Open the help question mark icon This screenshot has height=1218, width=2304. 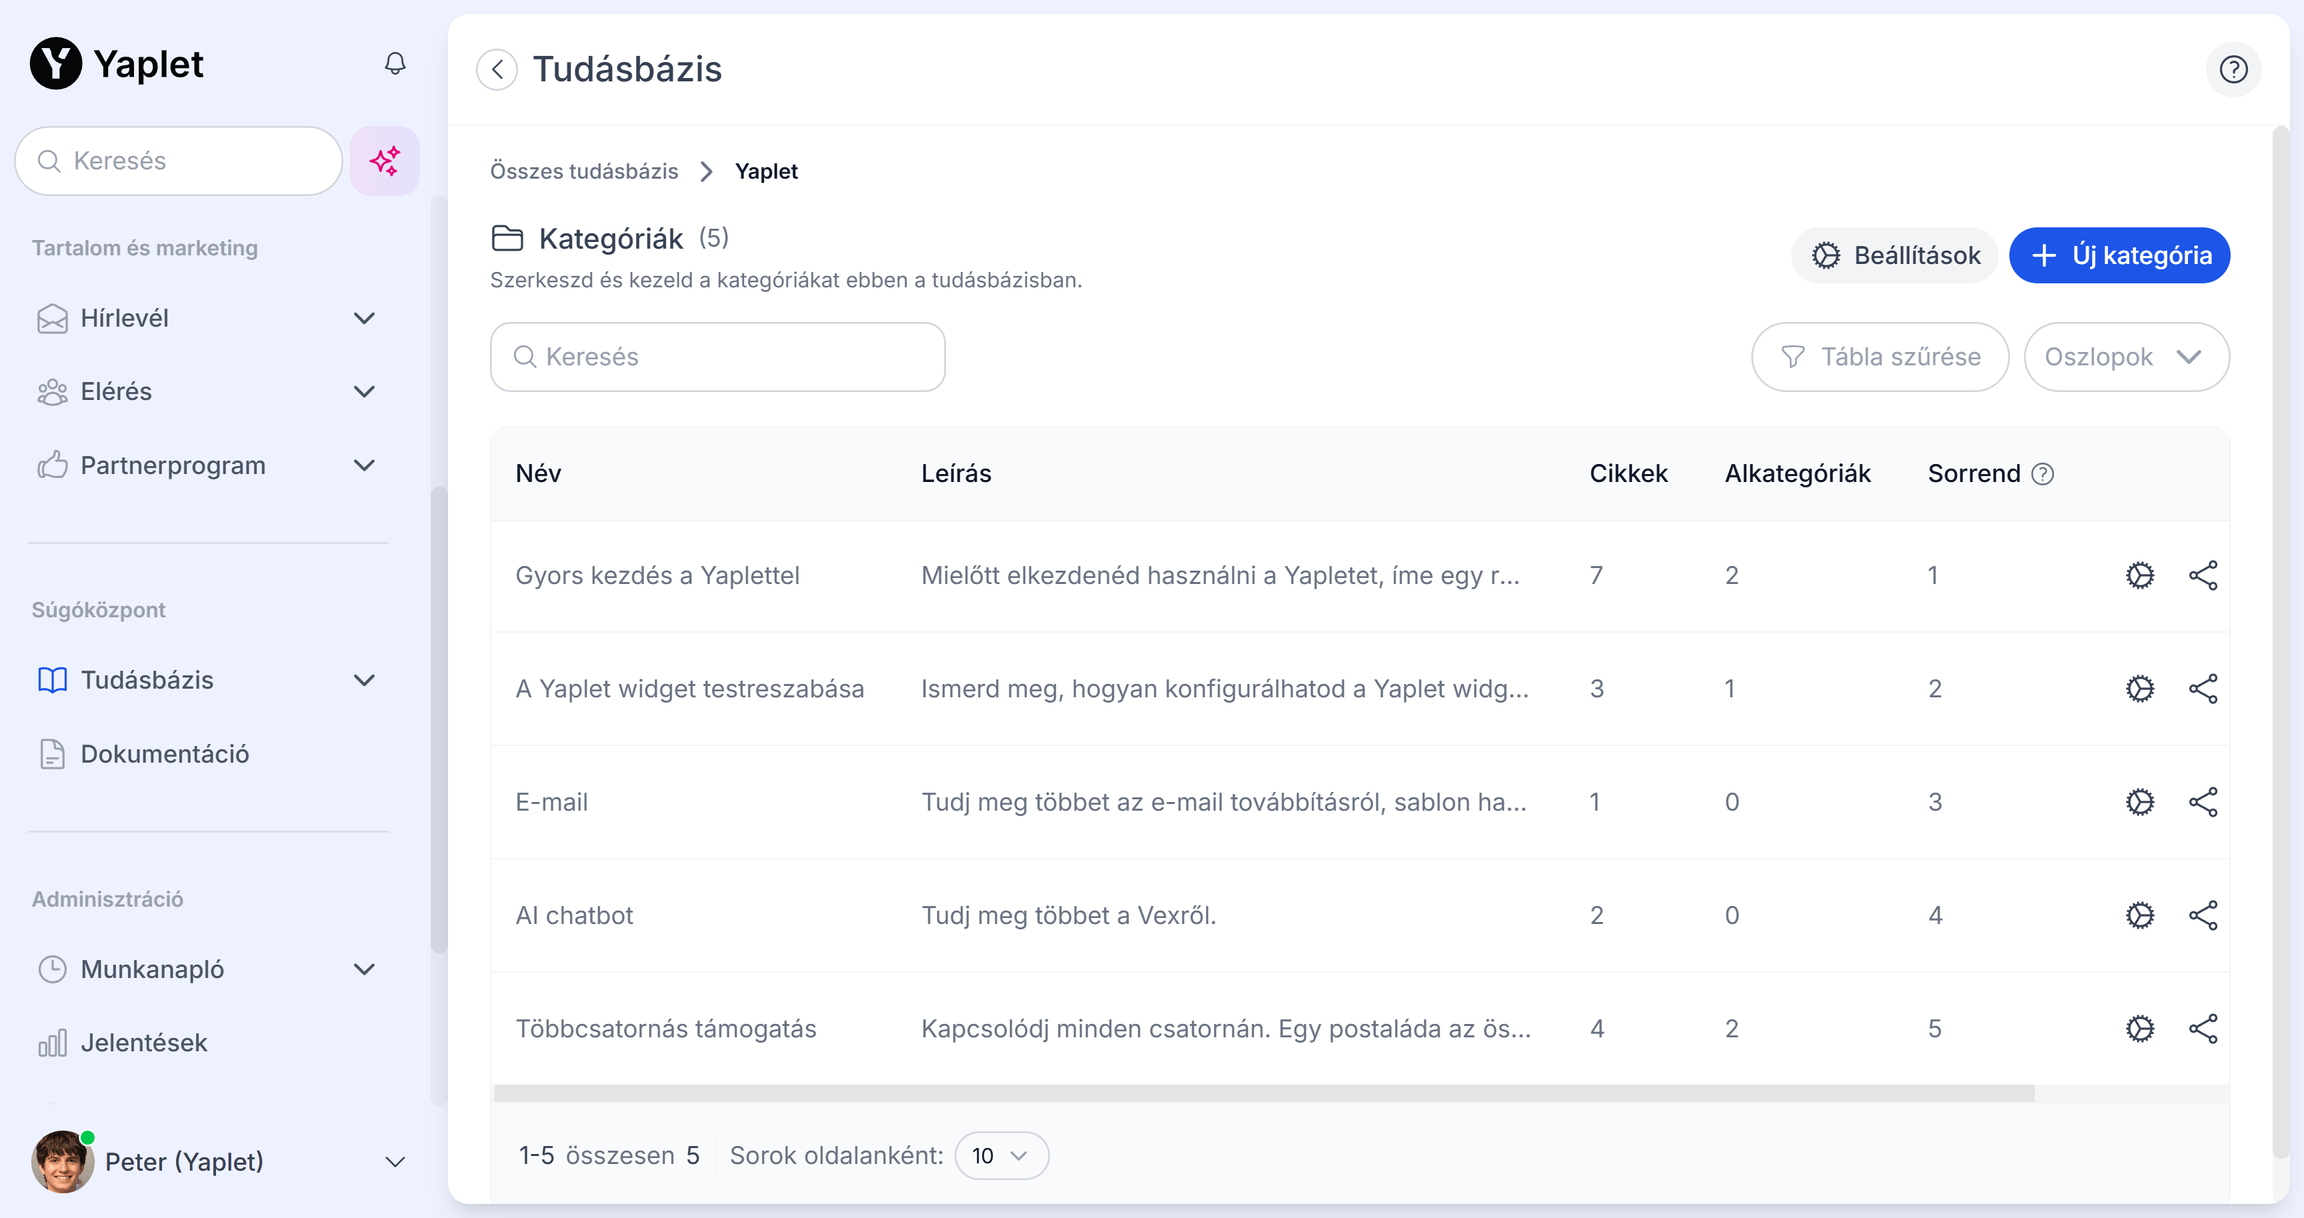pos(2233,69)
